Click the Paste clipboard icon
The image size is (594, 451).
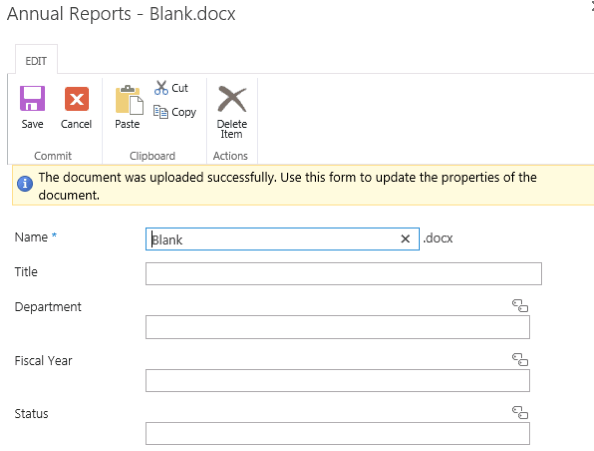[x=129, y=100]
